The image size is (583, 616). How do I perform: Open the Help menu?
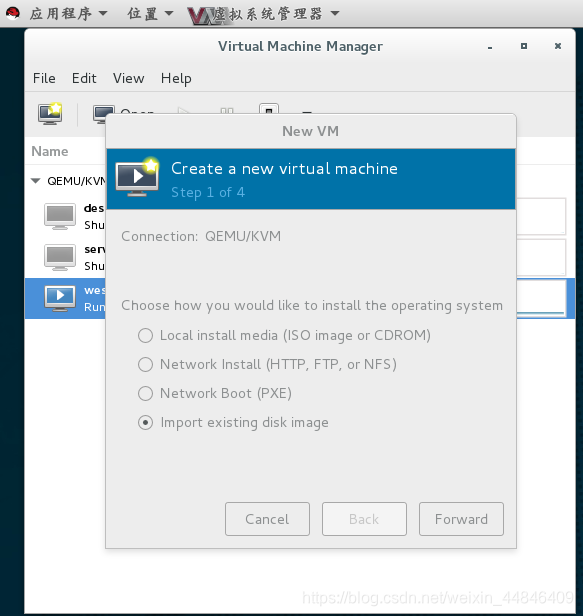click(176, 79)
